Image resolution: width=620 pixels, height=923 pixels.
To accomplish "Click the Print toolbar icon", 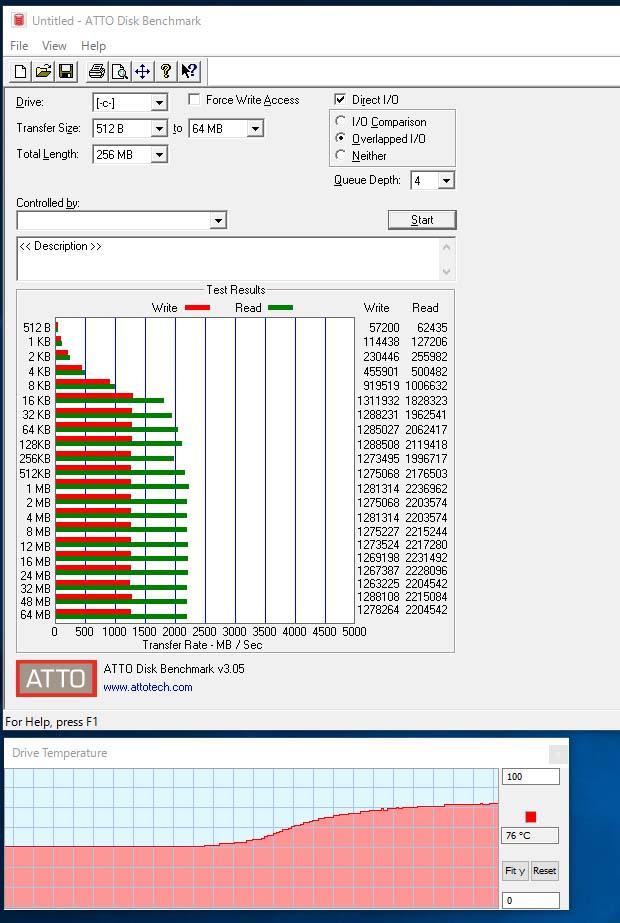I will 97,72.
